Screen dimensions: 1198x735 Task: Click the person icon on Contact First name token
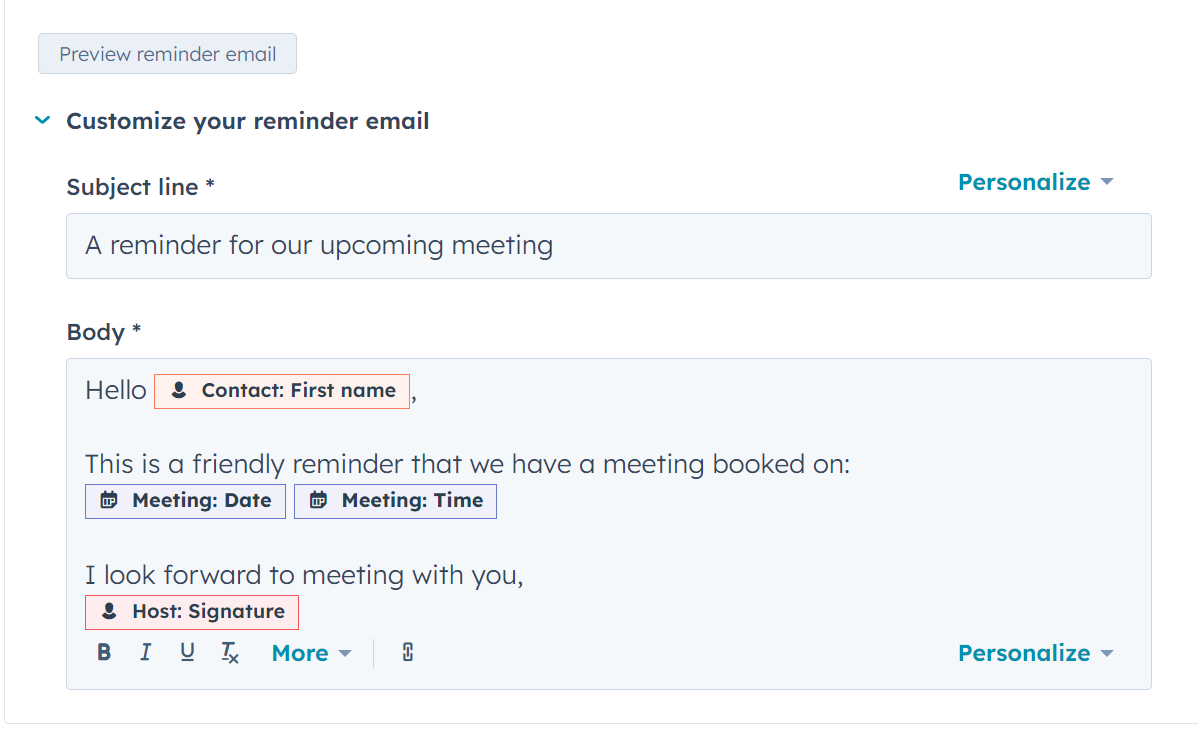pos(178,390)
